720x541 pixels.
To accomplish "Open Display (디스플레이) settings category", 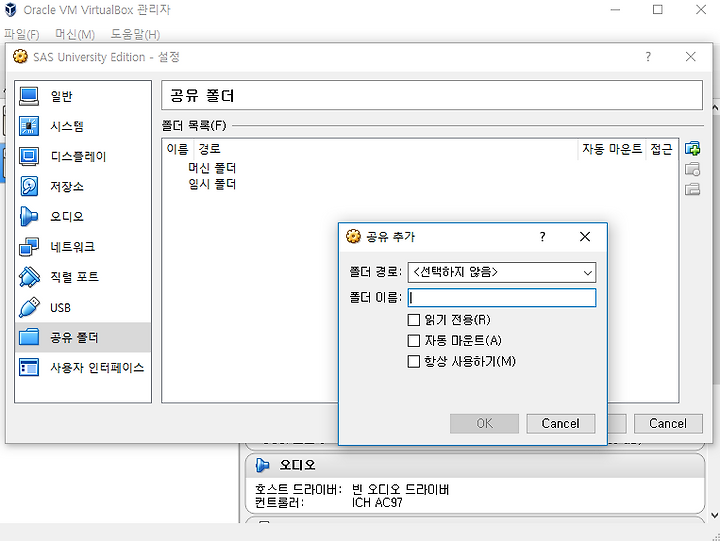I will click(83, 157).
